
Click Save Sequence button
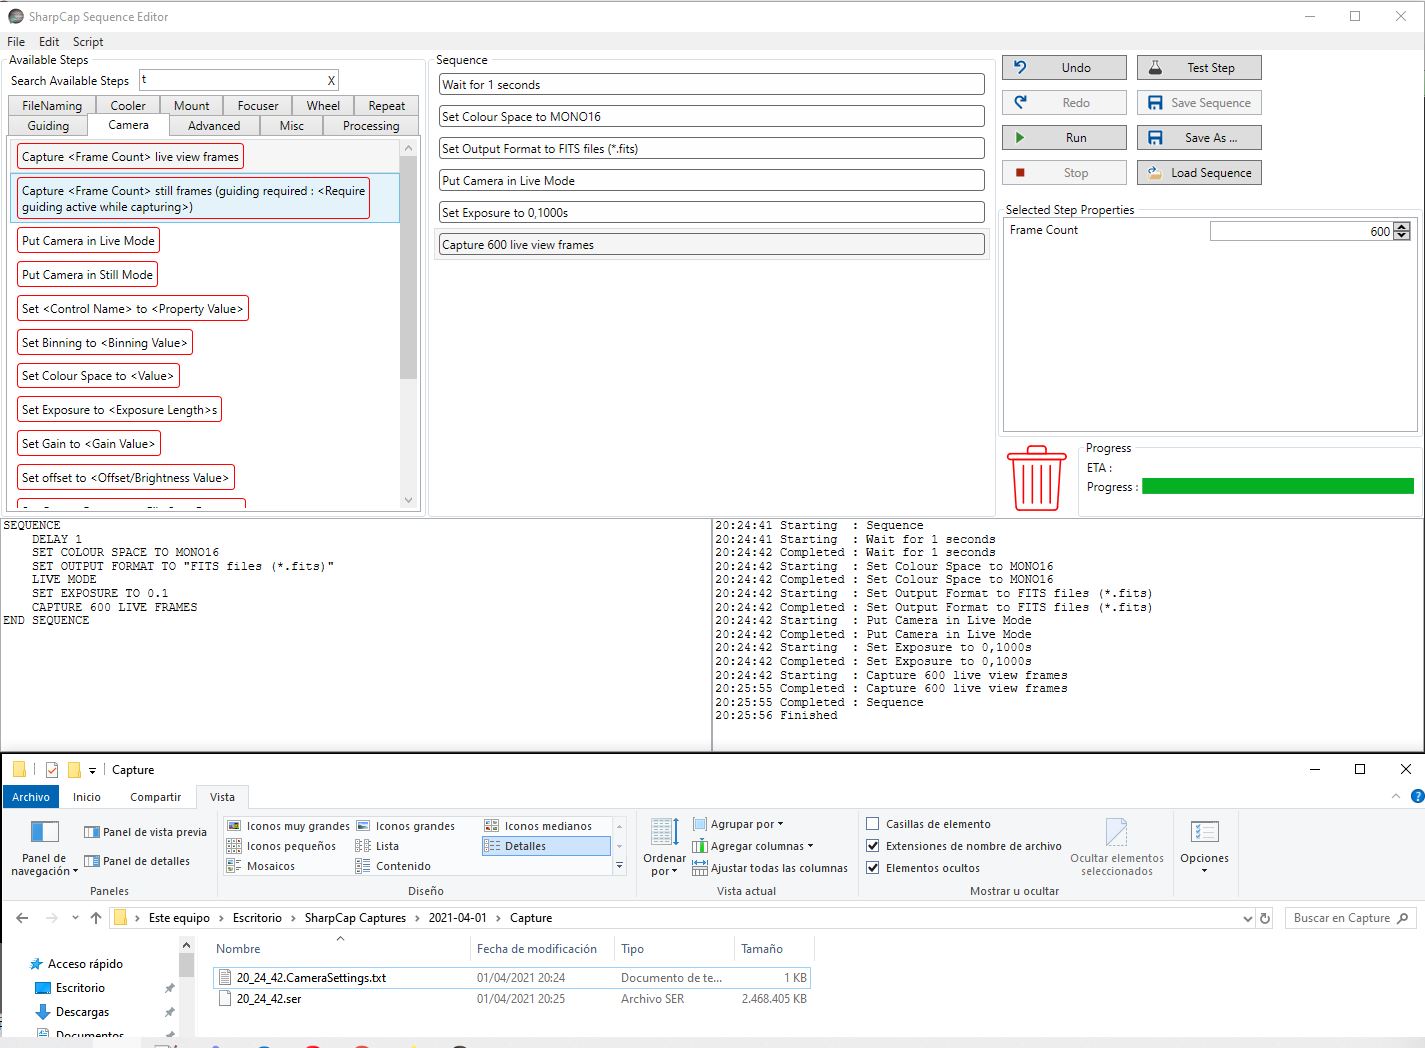pyautogui.click(x=1199, y=103)
